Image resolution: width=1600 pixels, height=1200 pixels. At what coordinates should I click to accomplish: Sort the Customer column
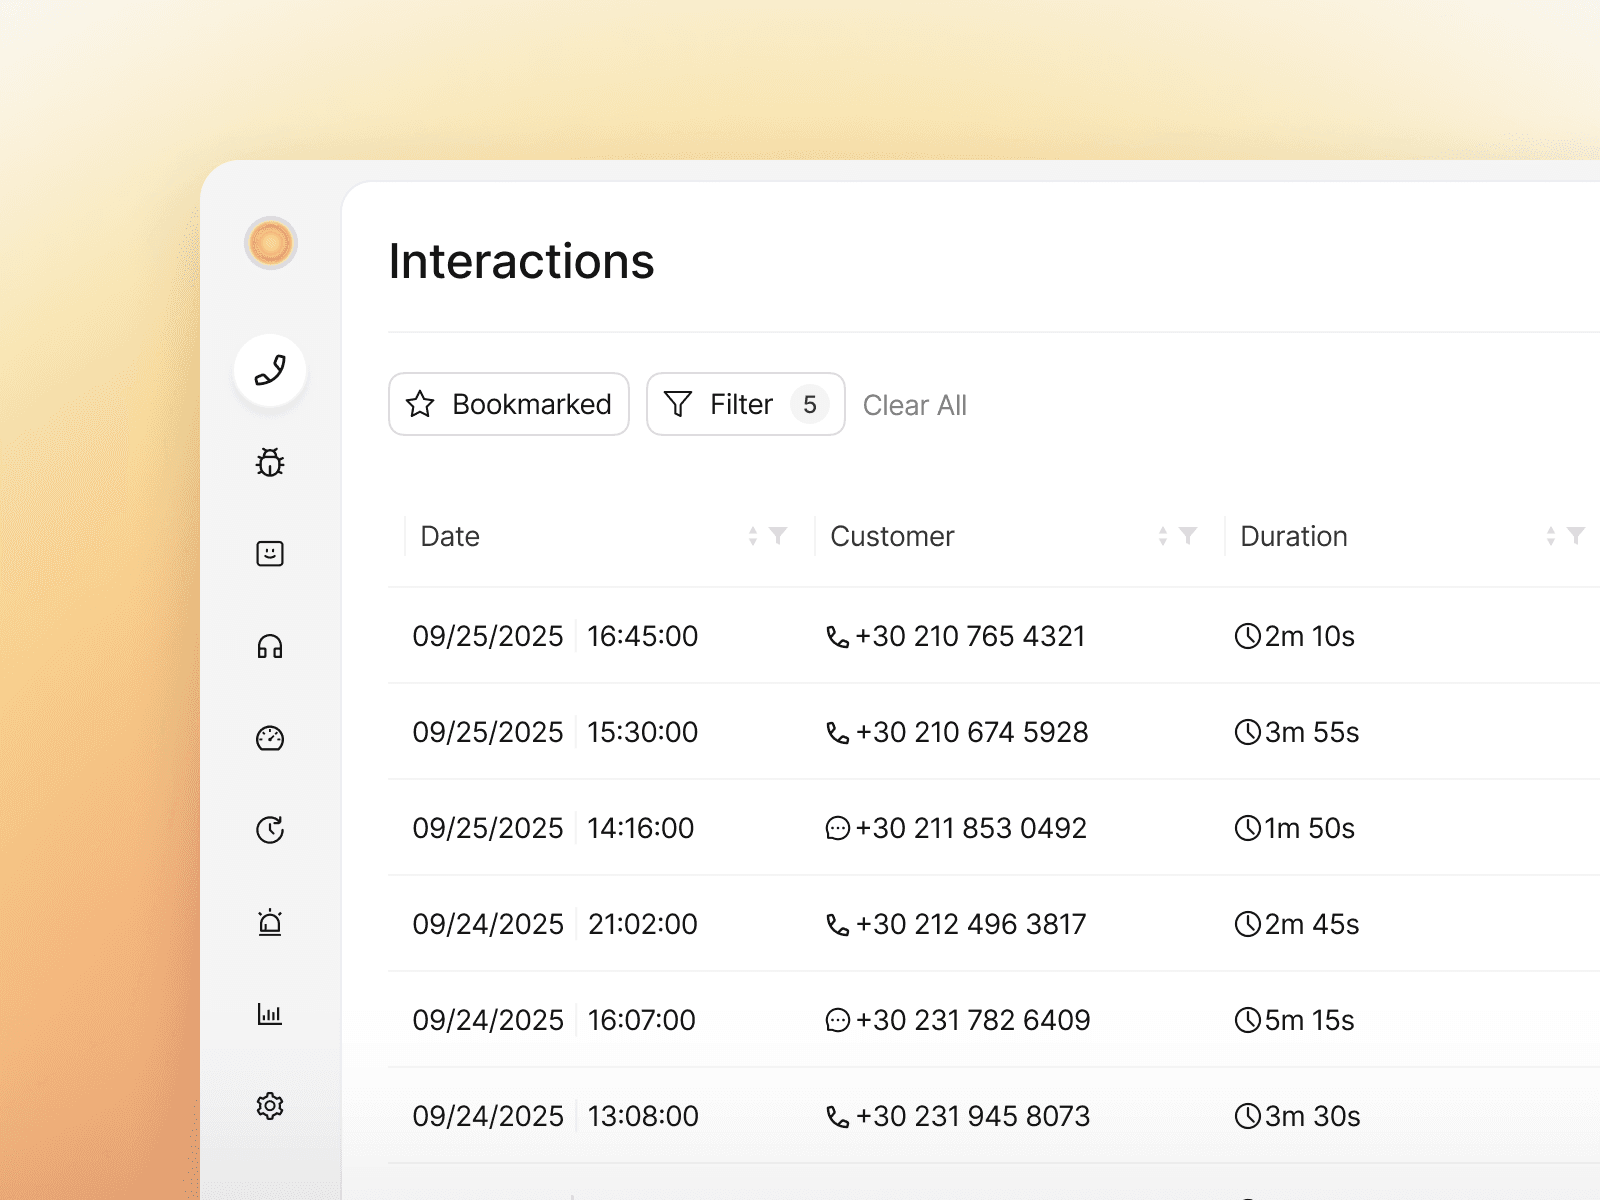(x=1163, y=536)
